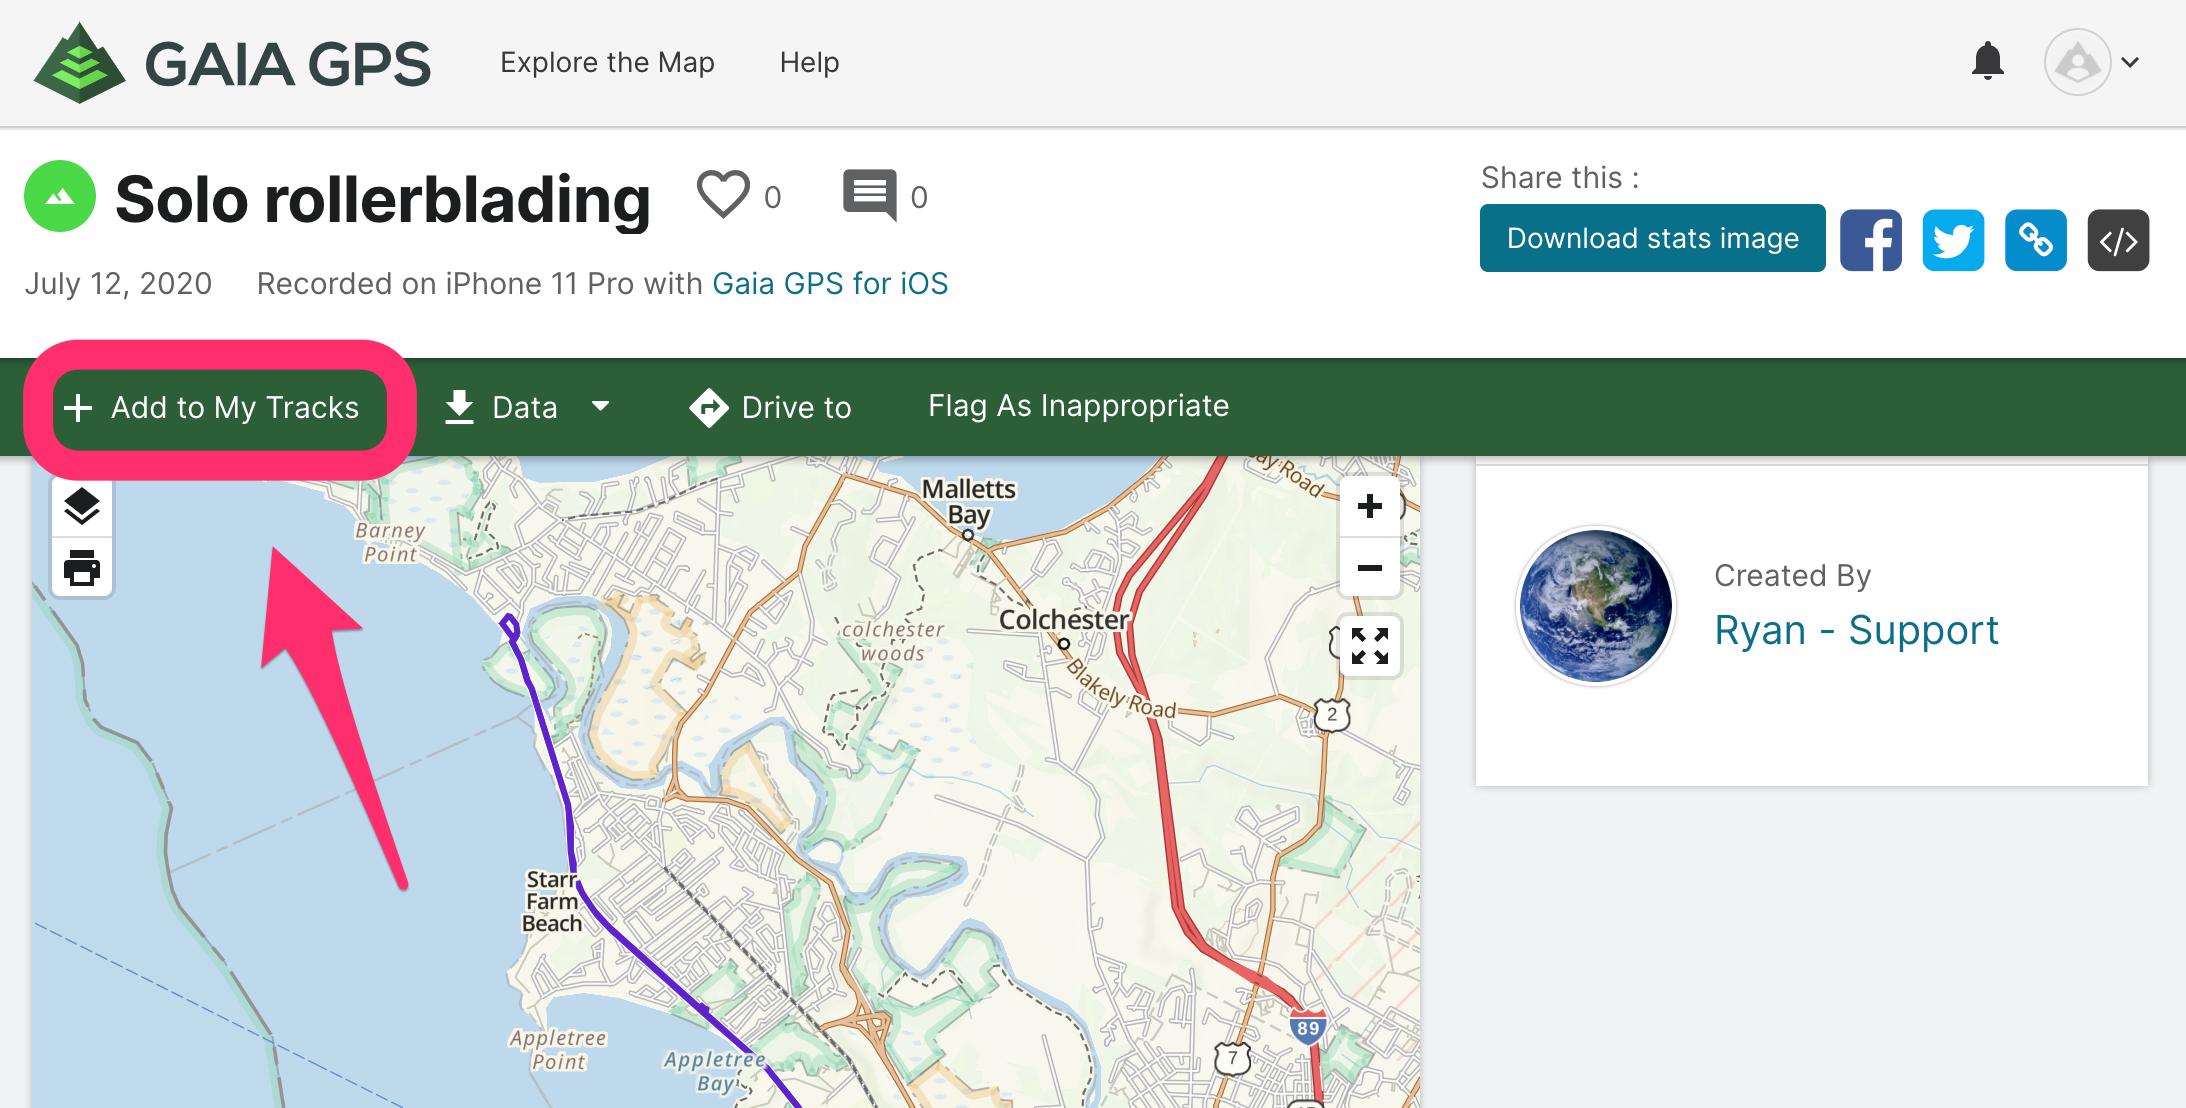This screenshot has width=2186, height=1108.
Task: Click Download stats image button
Action: [x=1652, y=238]
